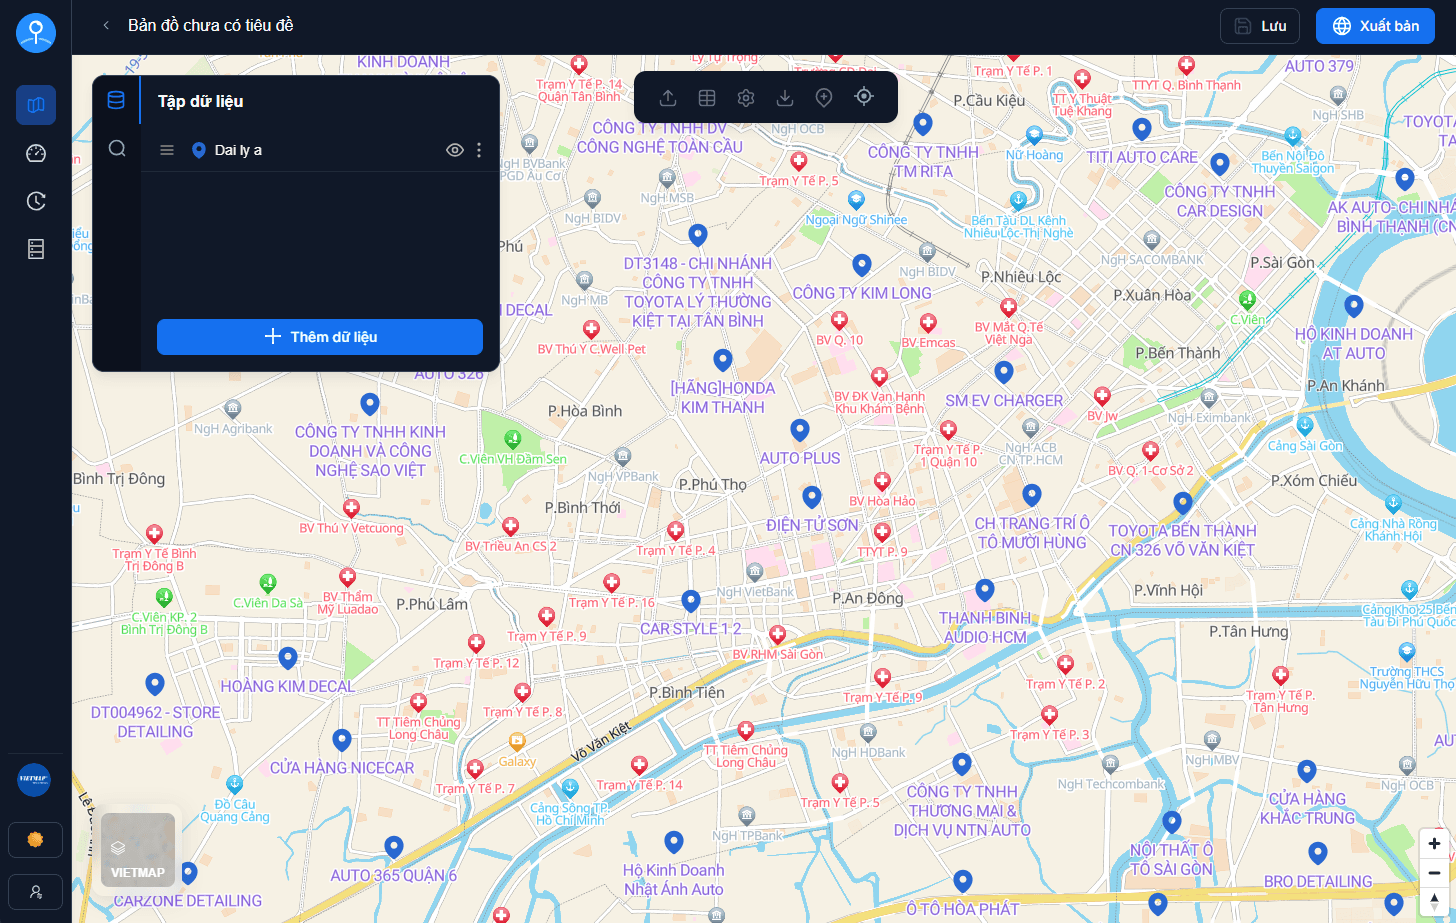The image size is (1456, 923).
Task: Click the 'TITI AUTO CARE' map label
Action: 1142,158
